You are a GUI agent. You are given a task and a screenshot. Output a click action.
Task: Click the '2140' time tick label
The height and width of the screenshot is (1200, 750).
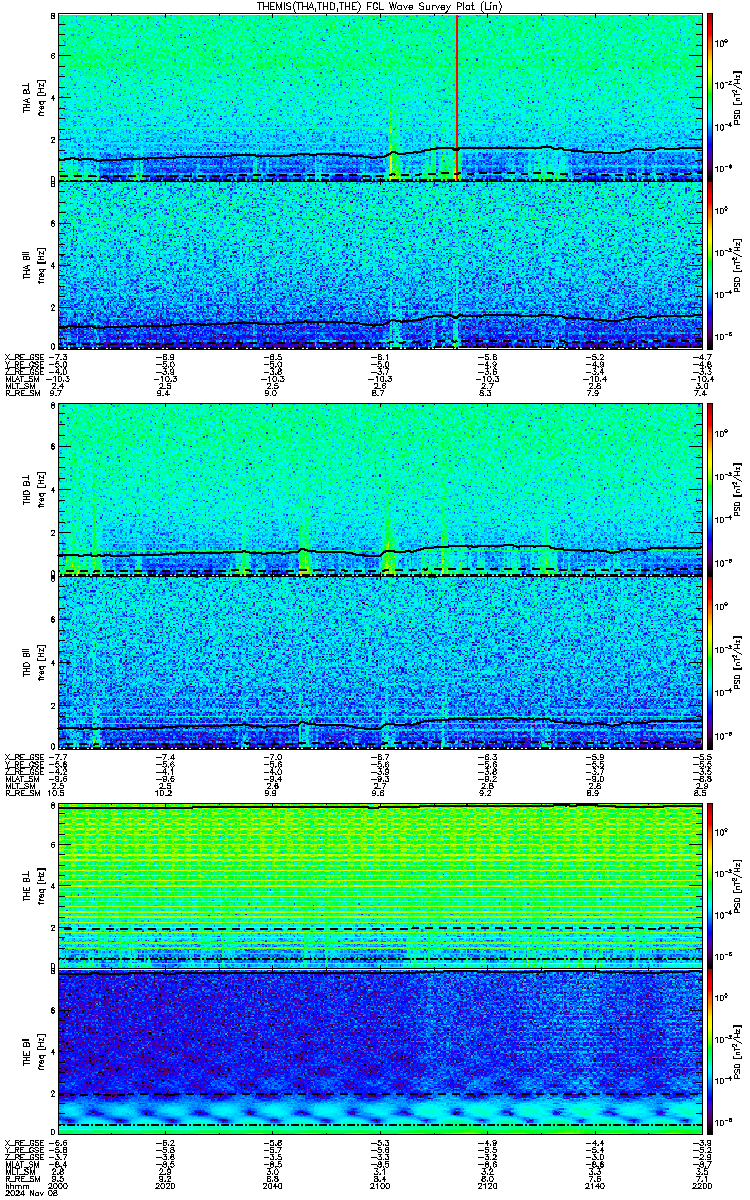tap(594, 1185)
